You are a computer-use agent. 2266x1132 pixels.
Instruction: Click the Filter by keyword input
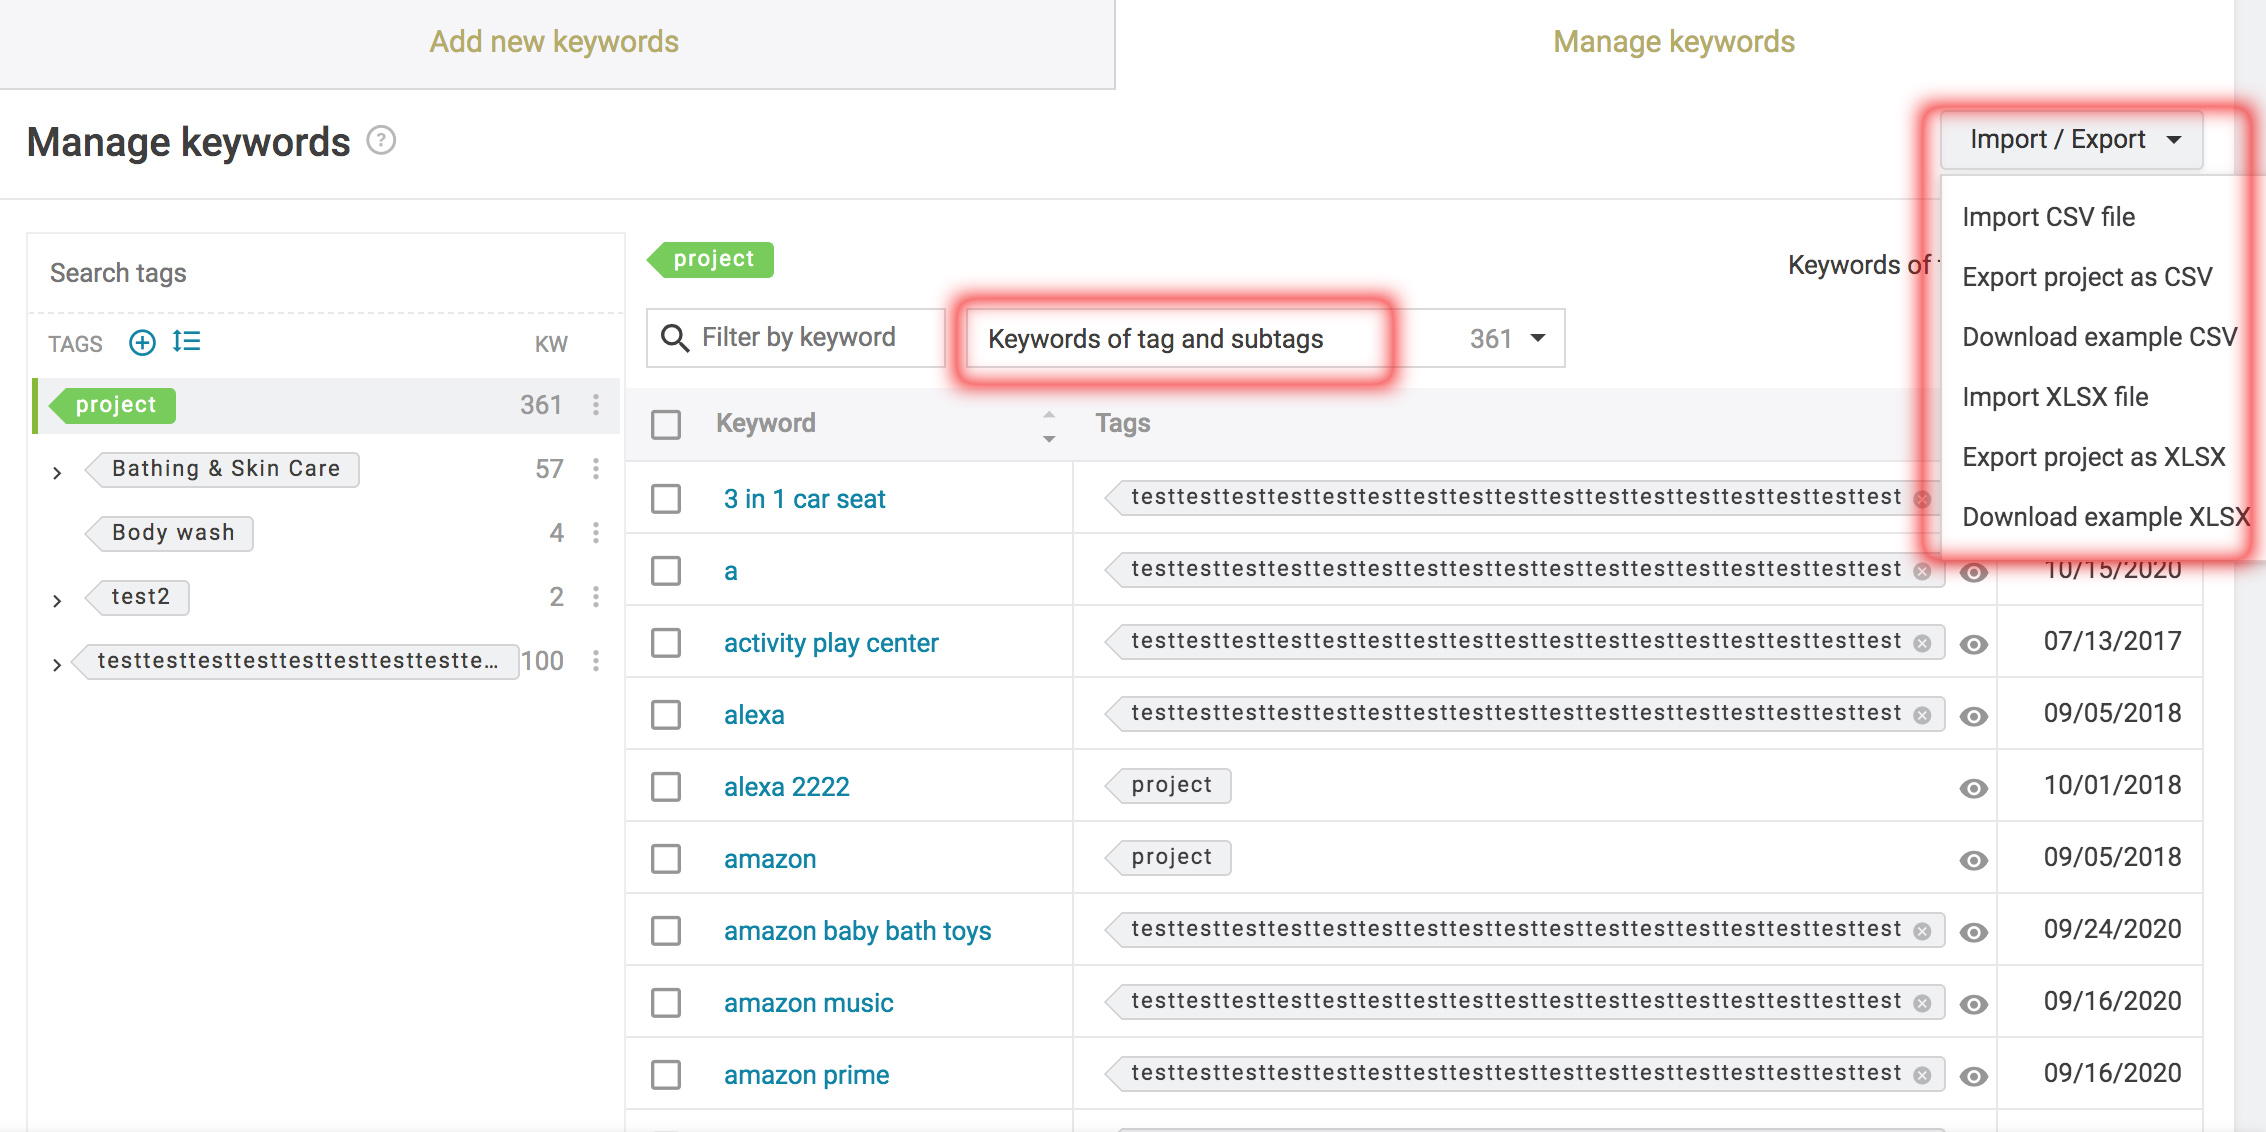pos(797,338)
